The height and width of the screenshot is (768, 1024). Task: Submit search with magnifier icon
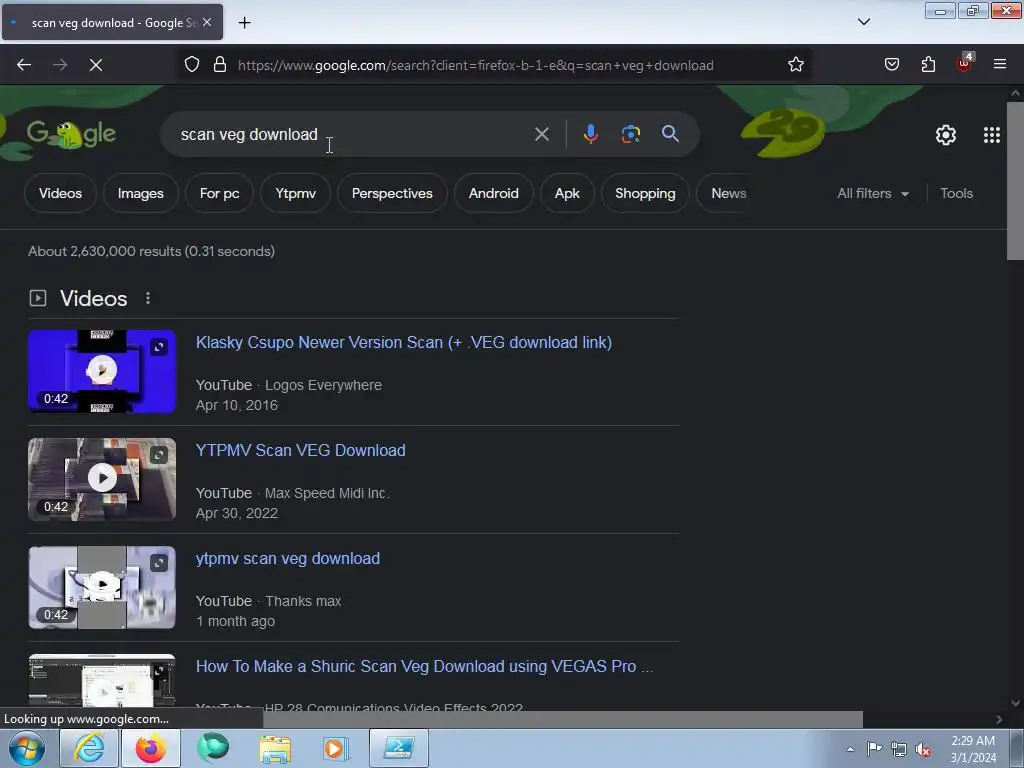pyautogui.click(x=670, y=134)
